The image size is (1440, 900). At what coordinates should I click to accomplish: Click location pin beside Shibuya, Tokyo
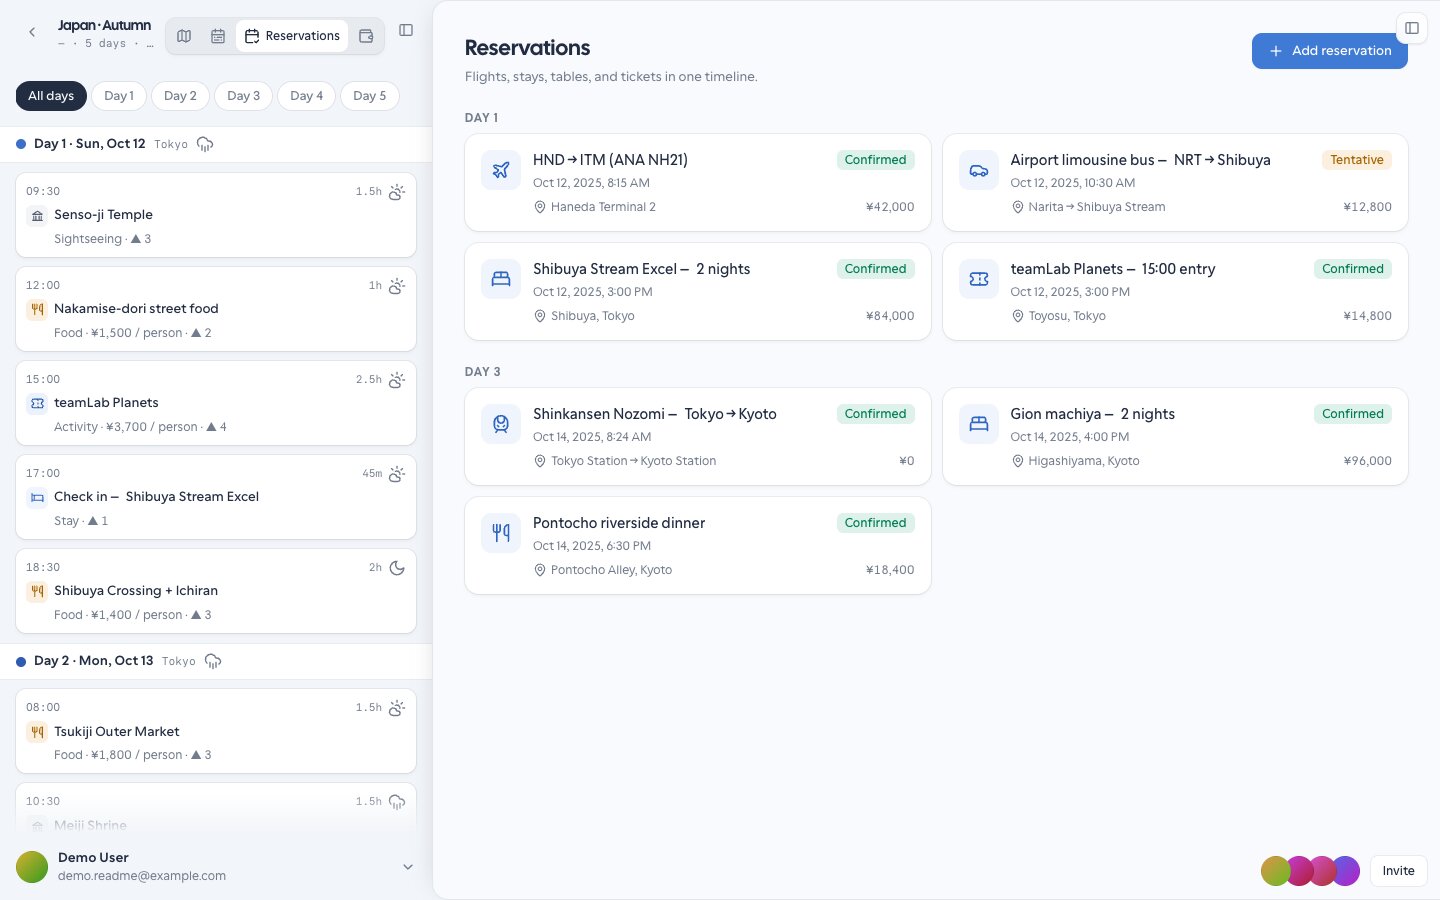click(x=540, y=316)
